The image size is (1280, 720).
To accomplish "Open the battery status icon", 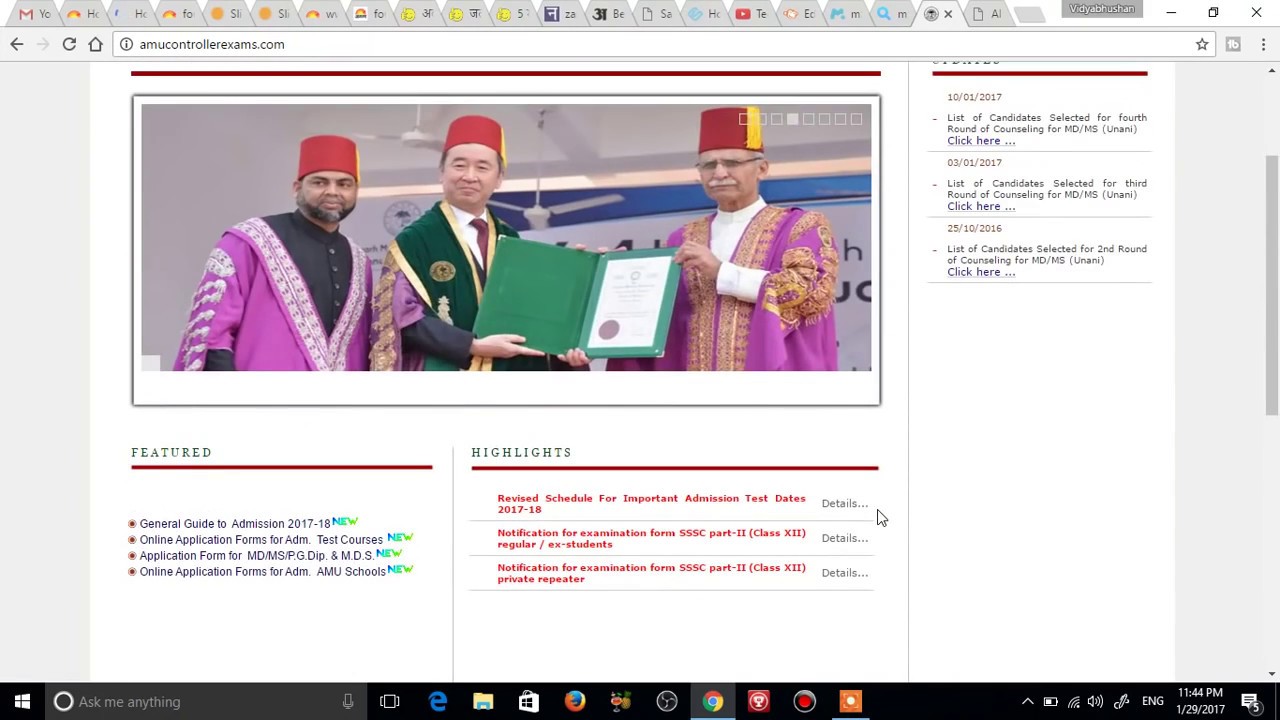I will point(1050,701).
